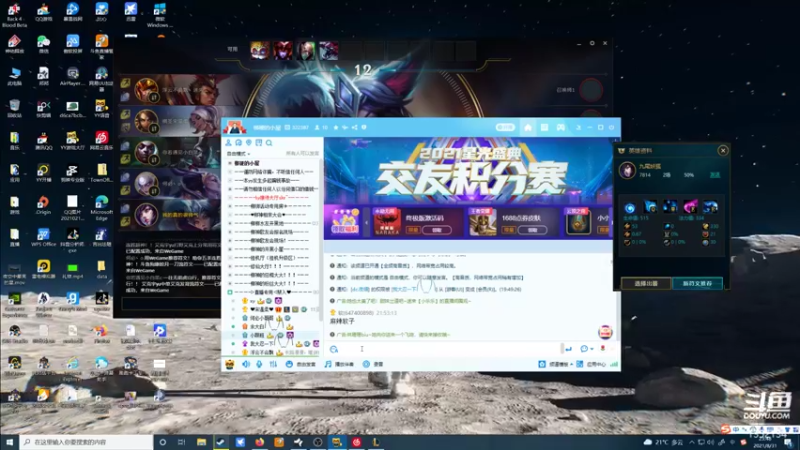Search channels with the magnifier icon
Screen dimensions: 800x450
[269, 143]
